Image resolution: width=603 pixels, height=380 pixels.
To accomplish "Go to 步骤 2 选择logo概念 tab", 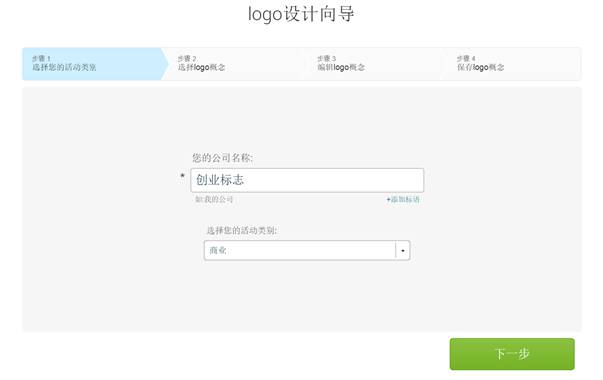I will (234, 64).
